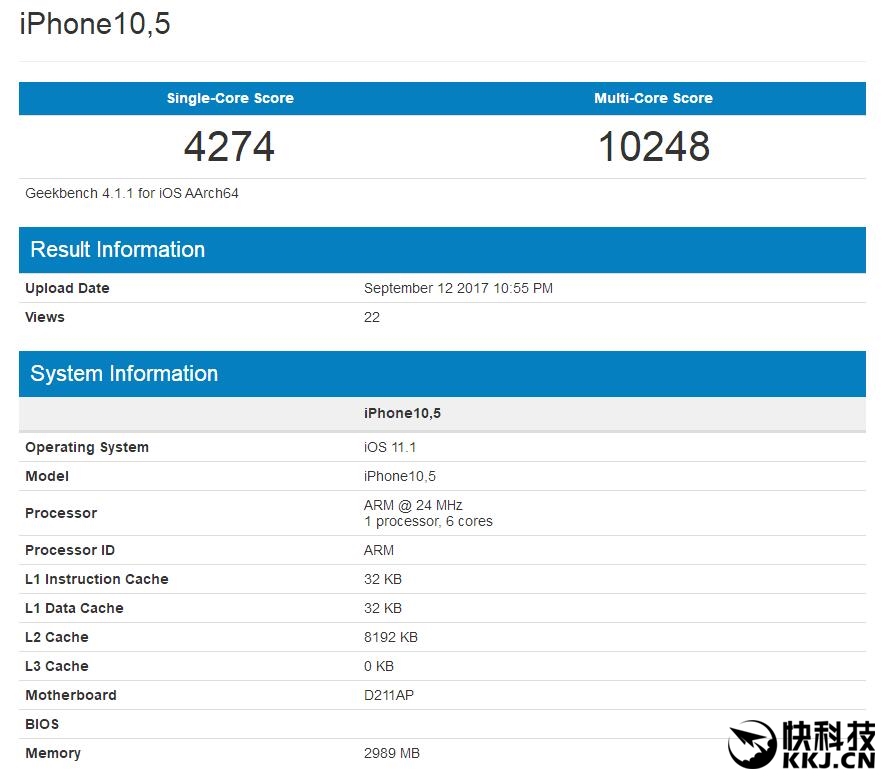
Task: Click the 0 KB value
Action: click(379, 666)
